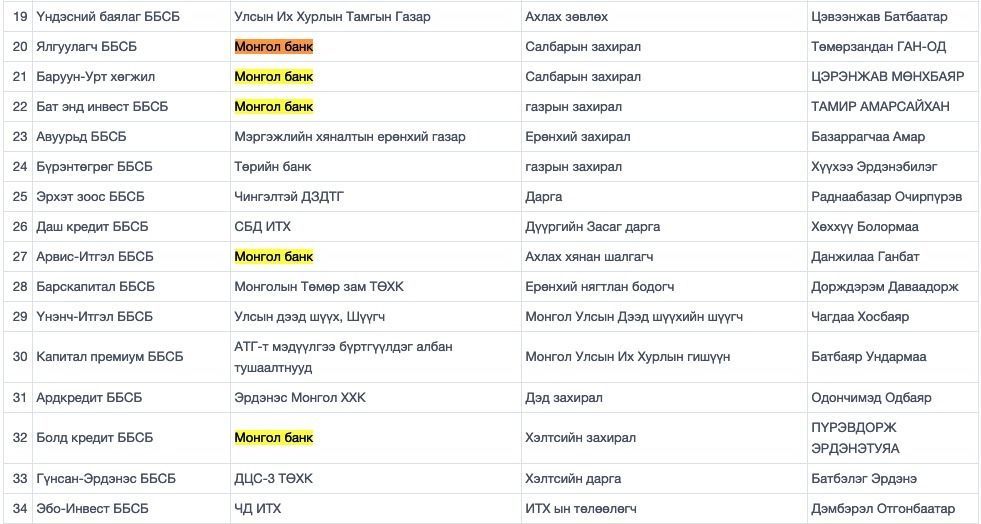Screen dimensions: 981x524
Task: Click the Эрдэнэс Монгол ХХК cell
Action: tap(299, 397)
